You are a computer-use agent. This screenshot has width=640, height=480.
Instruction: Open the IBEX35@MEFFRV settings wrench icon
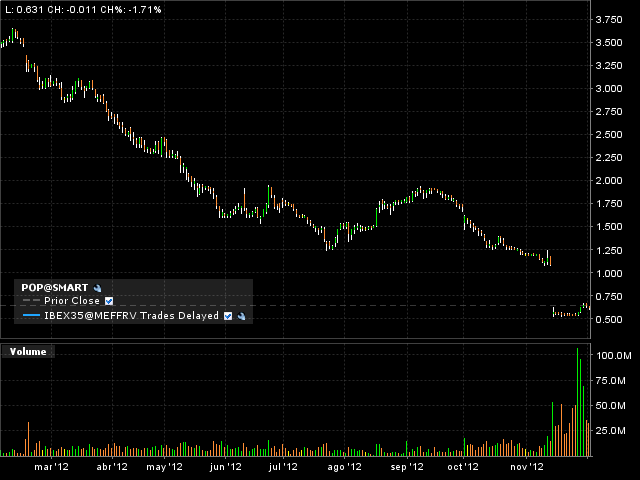point(241,316)
